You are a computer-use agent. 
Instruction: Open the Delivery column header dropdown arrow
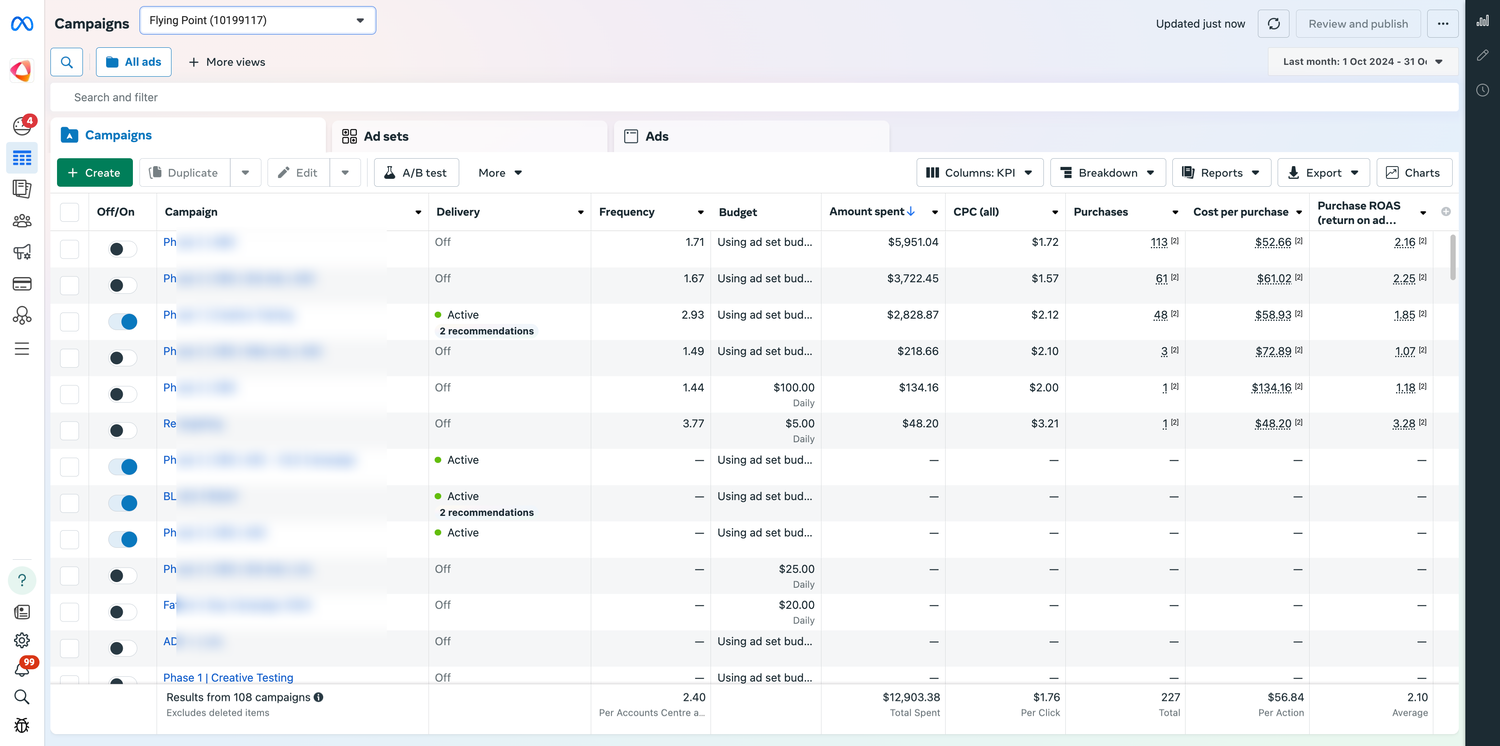click(581, 212)
